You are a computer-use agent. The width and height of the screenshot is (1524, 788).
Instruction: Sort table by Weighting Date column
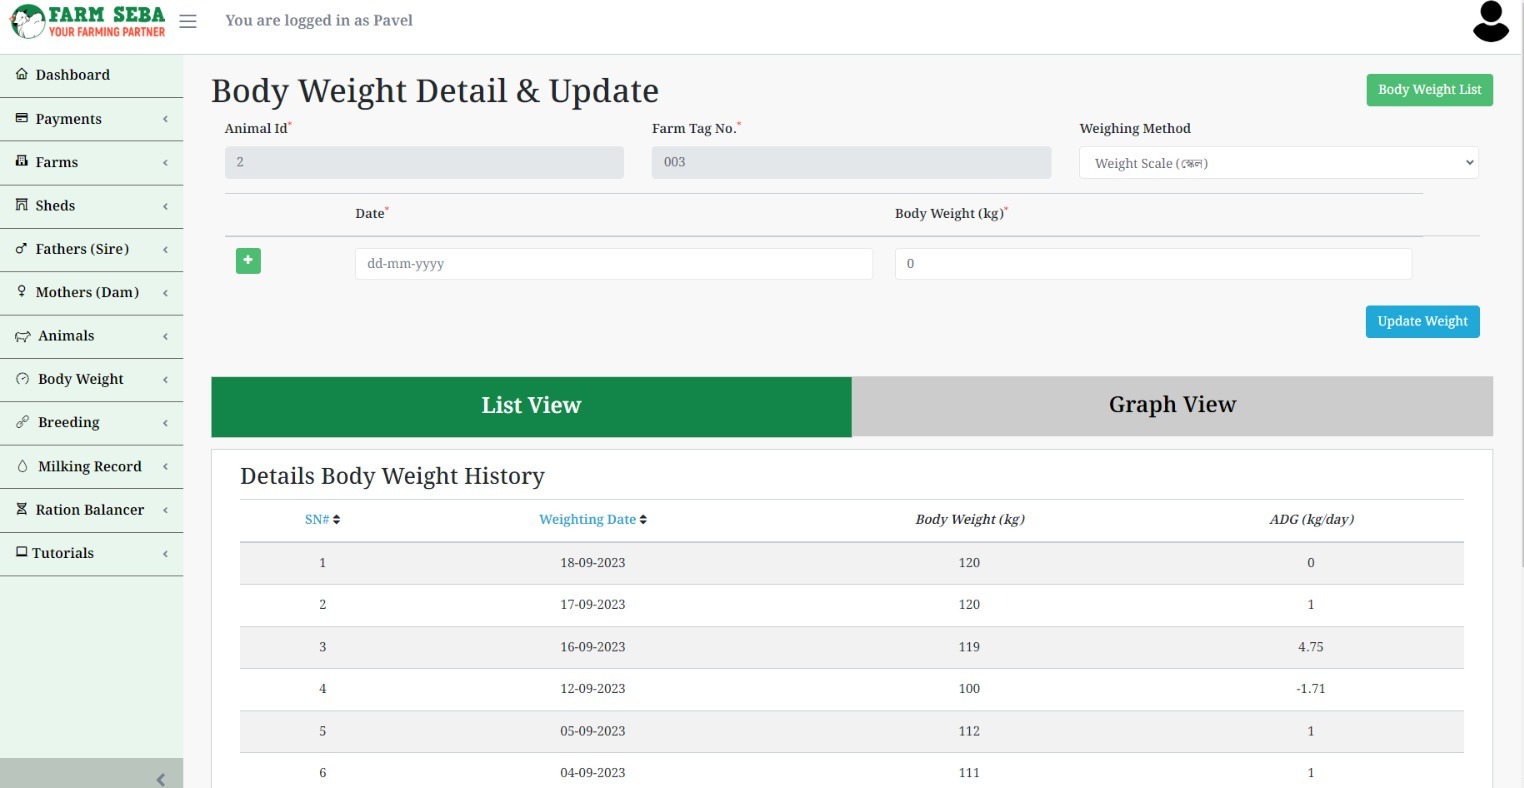[592, 520]
